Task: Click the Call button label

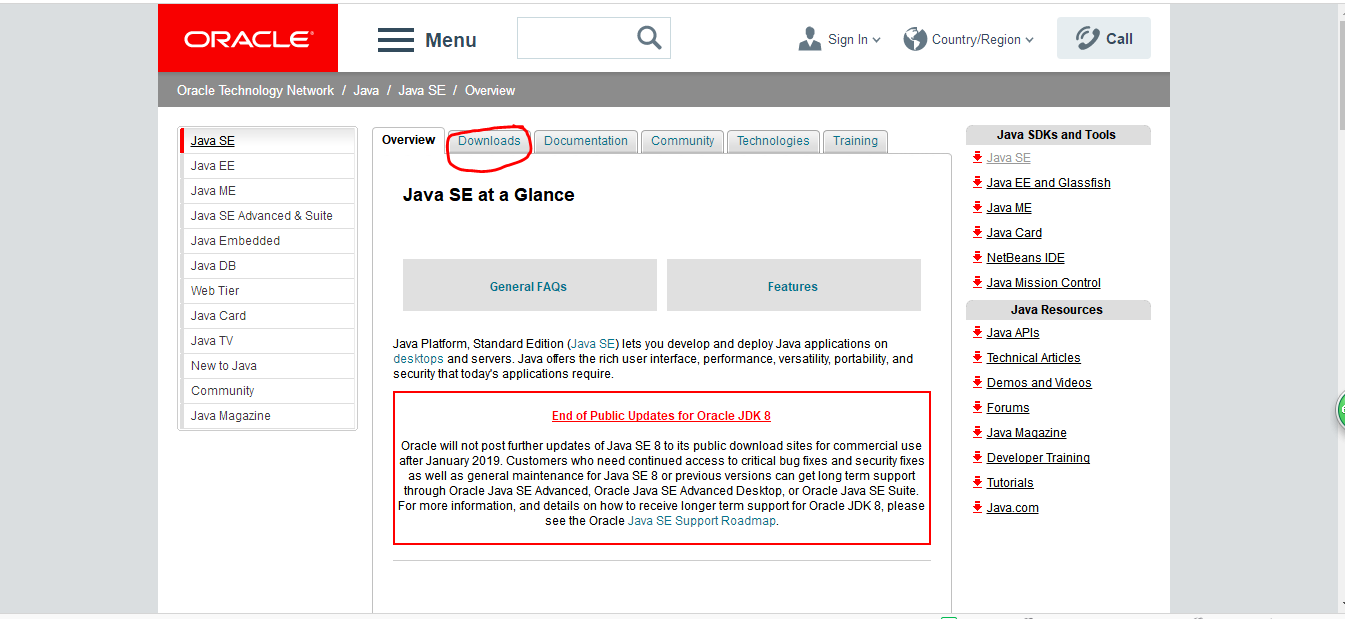Action: click(1119, 39)
